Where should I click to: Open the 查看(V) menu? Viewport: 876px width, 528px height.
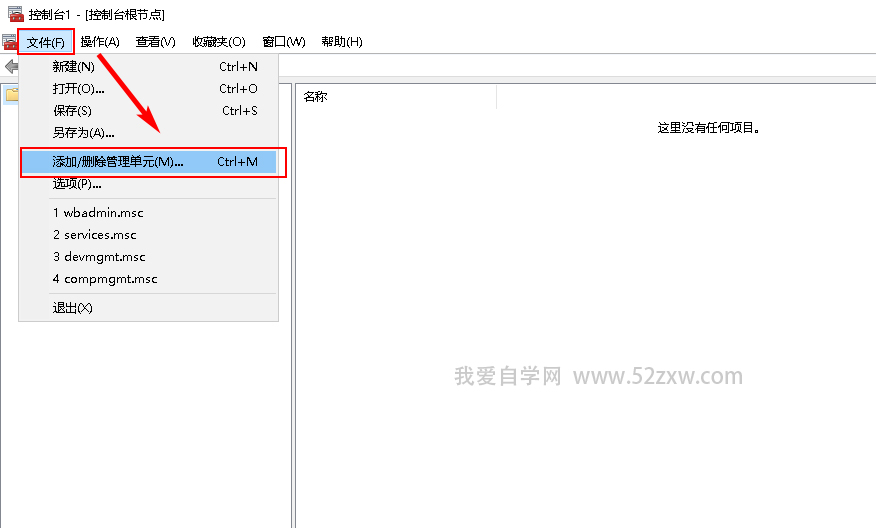point(155,42)
